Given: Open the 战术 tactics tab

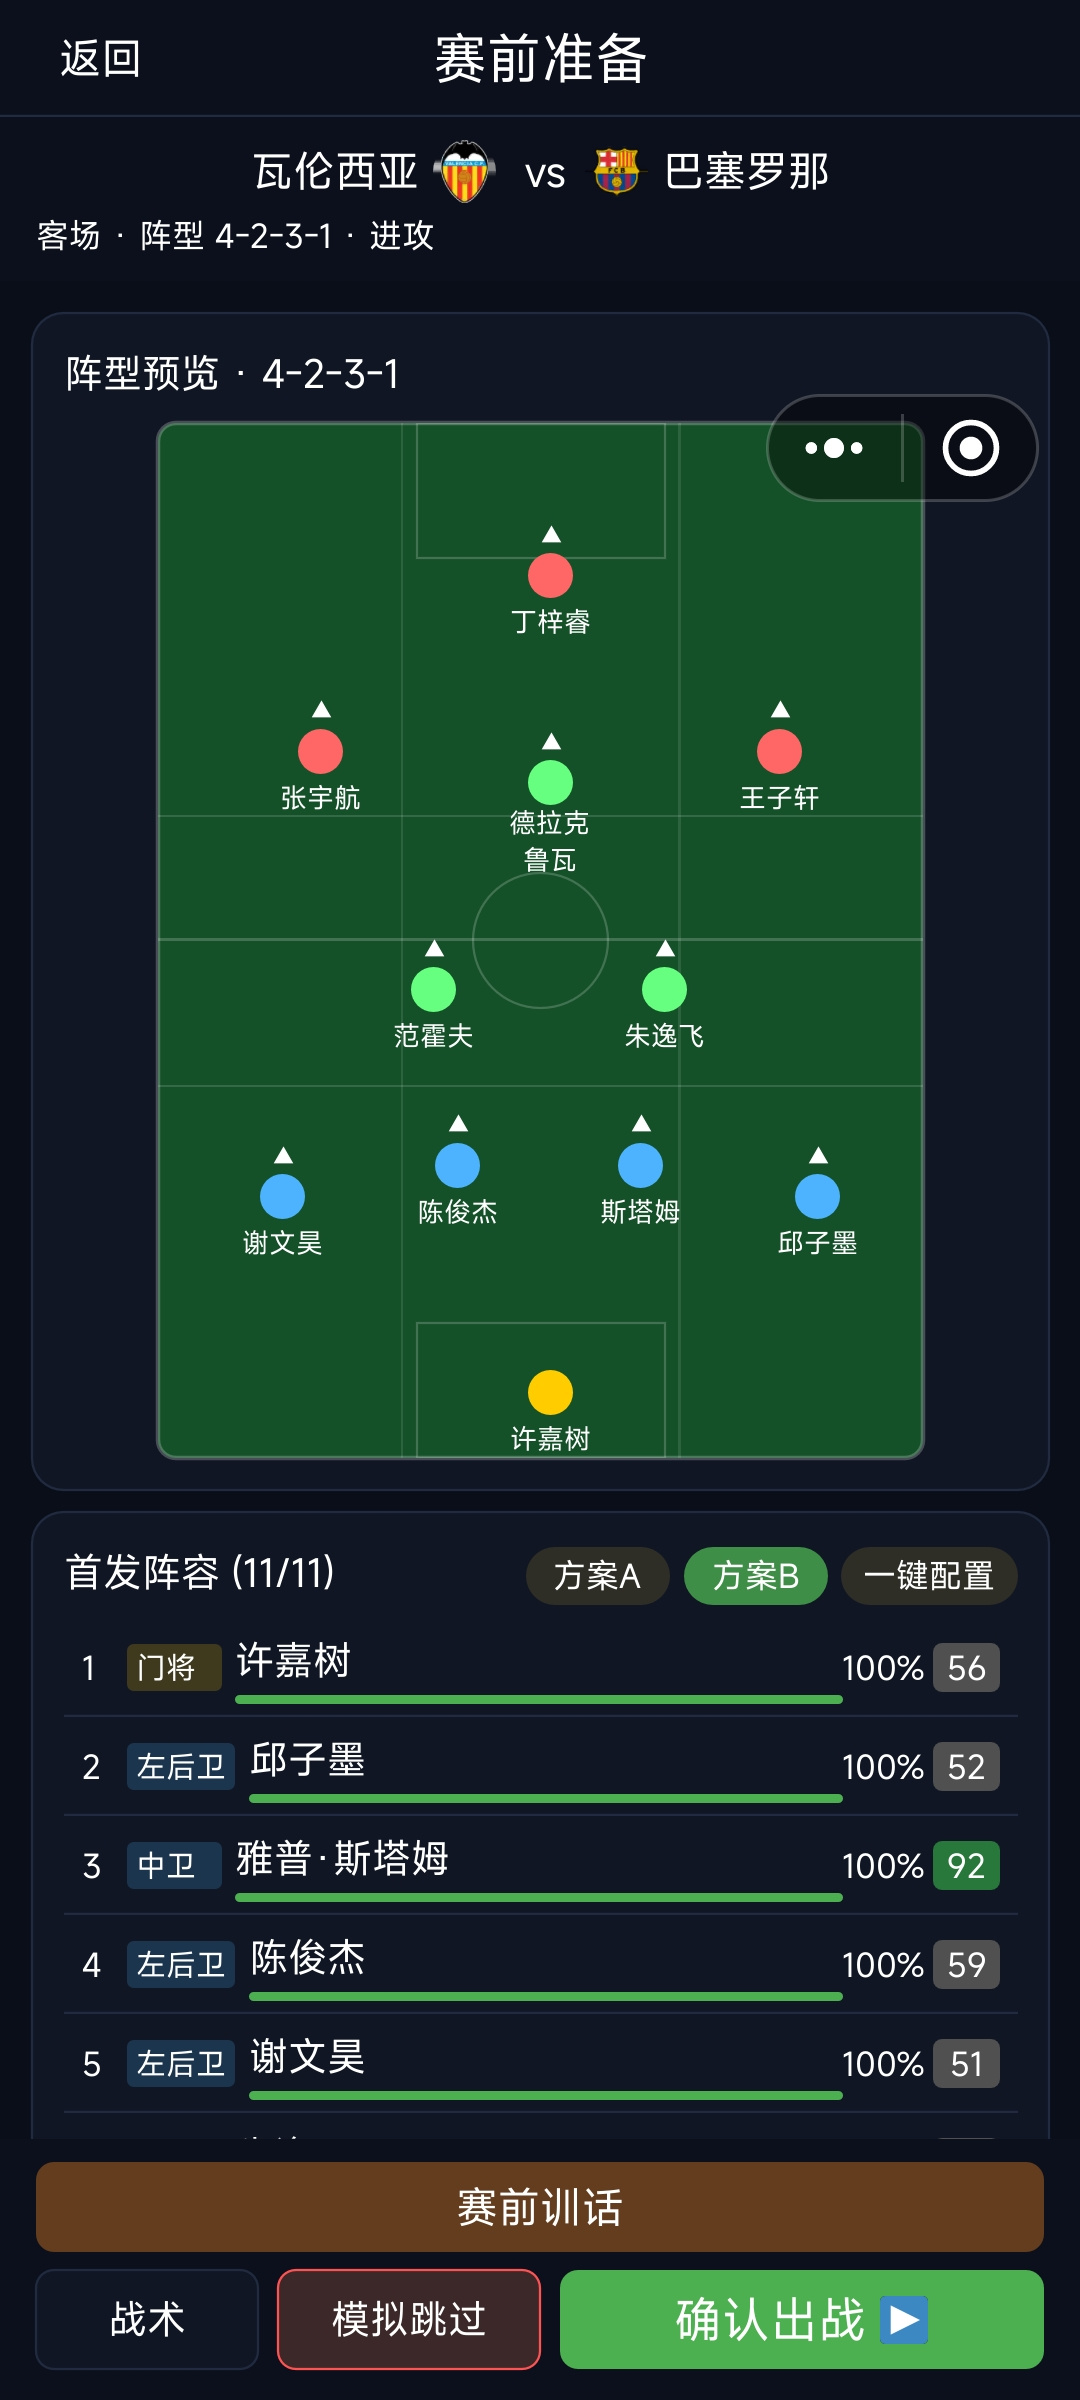Looking at the screenshot, I should tap(147, 2319).
